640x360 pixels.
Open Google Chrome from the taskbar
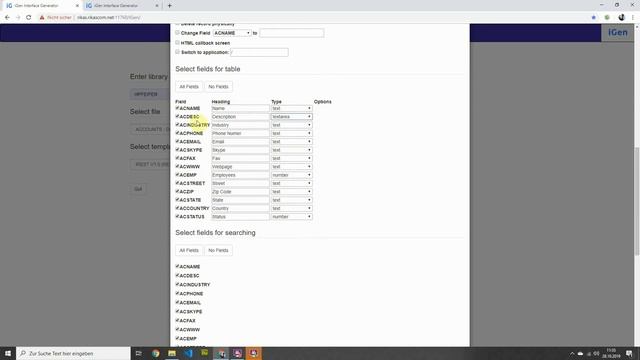pyautogui.click(x=156, y=353)
